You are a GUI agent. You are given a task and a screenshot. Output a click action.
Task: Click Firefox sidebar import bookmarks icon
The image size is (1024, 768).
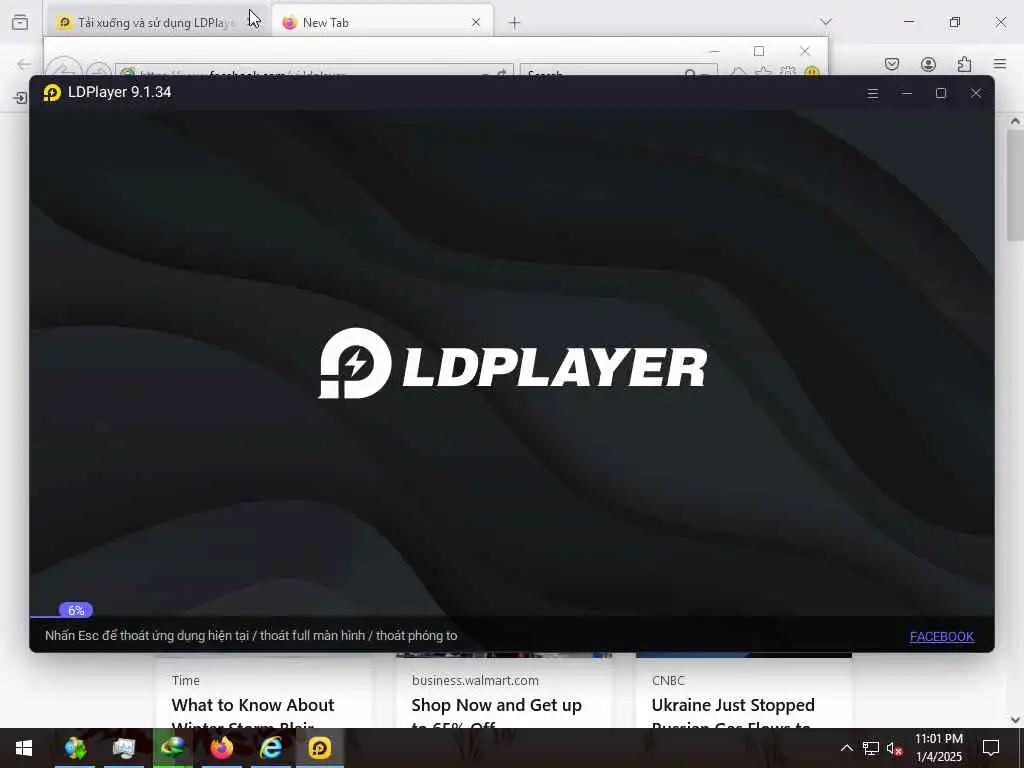tap(20, 97)
